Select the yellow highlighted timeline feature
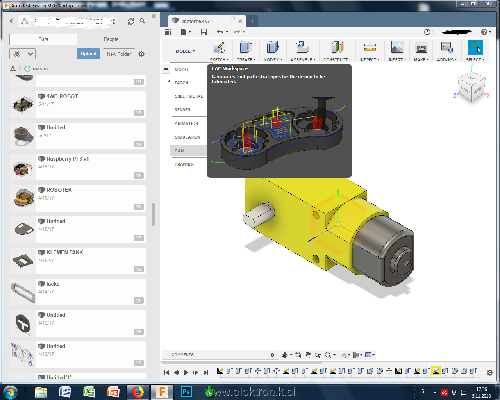 click(435, 371)
